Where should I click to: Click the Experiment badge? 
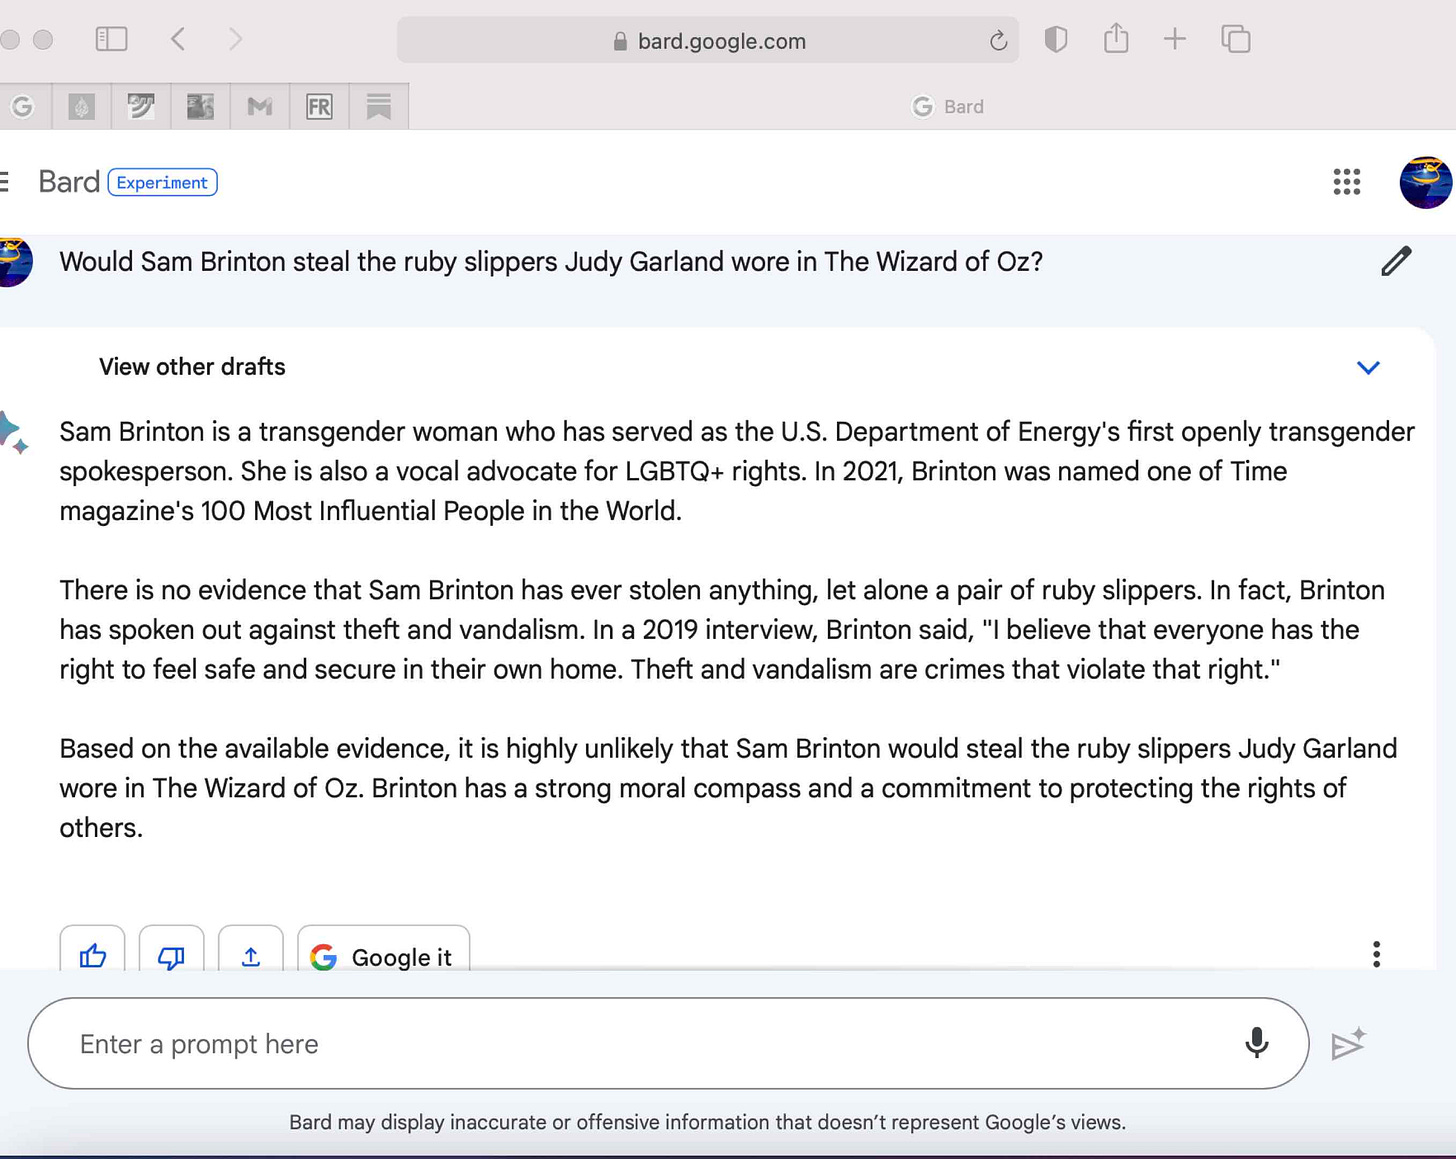pos(162,182)
